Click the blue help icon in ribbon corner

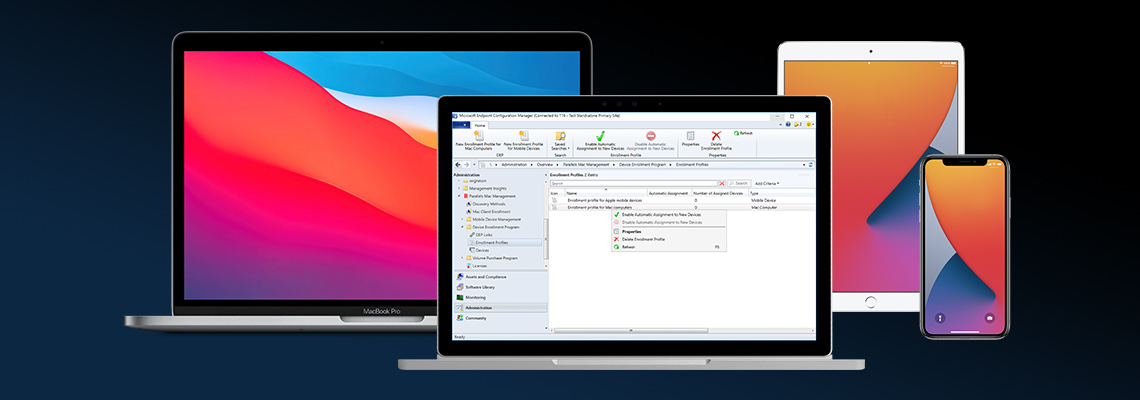788,124
